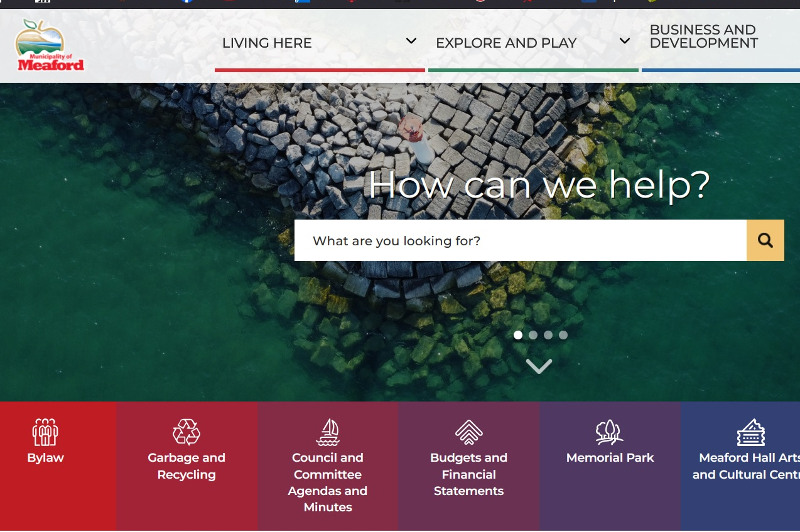Image resolution: width=800 pixels, height=532 pixels.
Task: Open the Living Here menu
Action: tap(267, 43)
